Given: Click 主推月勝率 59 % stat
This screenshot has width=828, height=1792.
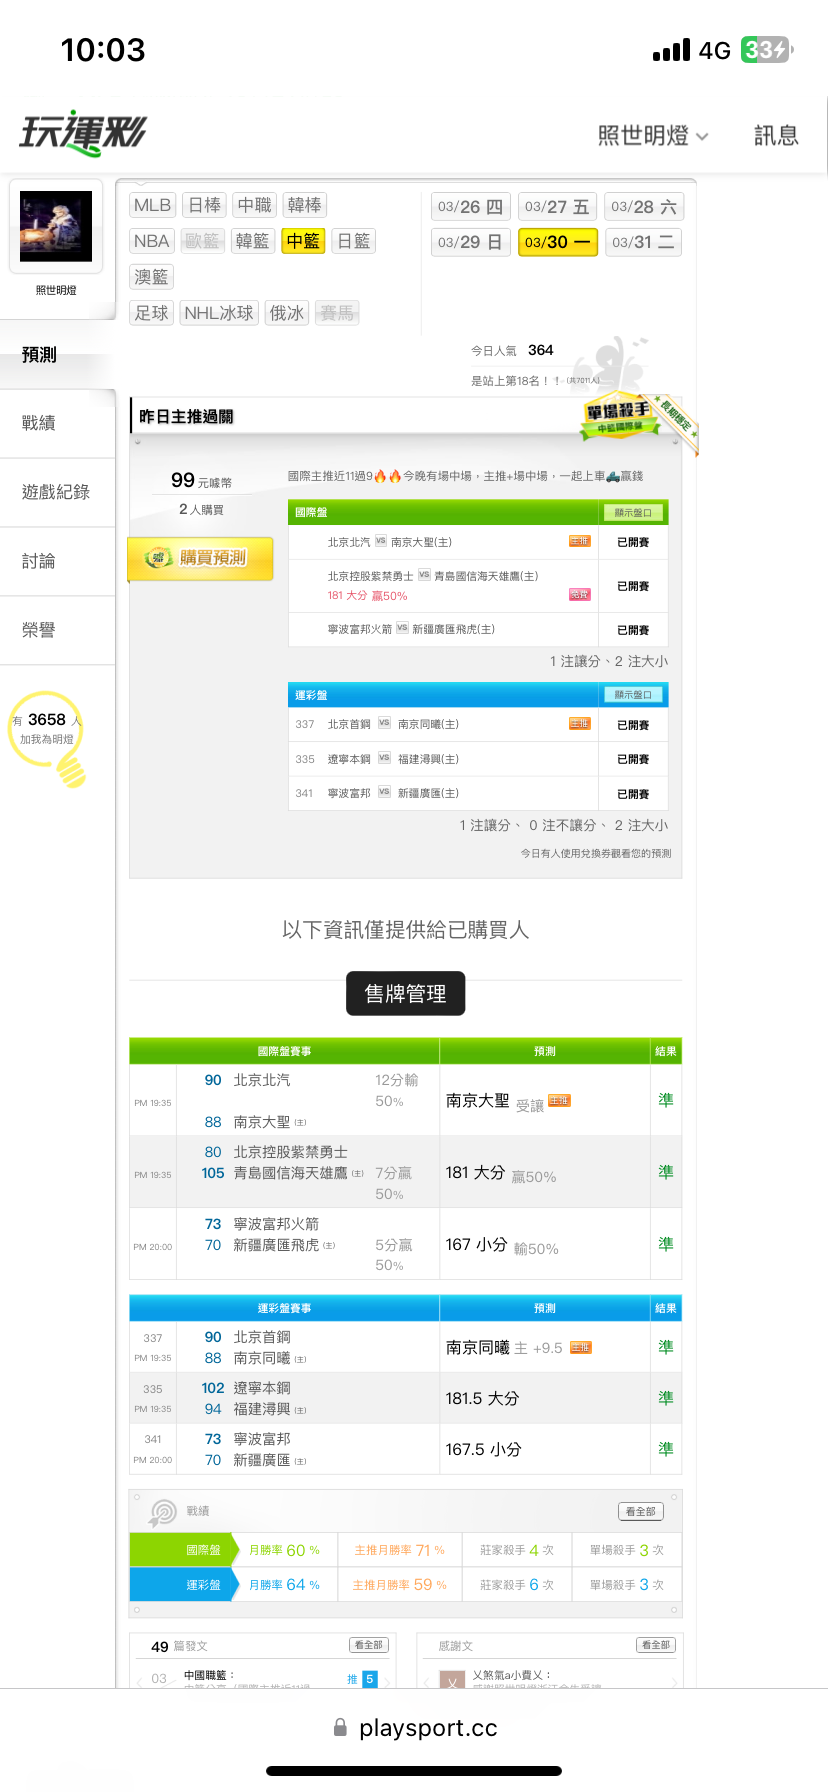Looking at the screenshot, I should coord(400,1585).
